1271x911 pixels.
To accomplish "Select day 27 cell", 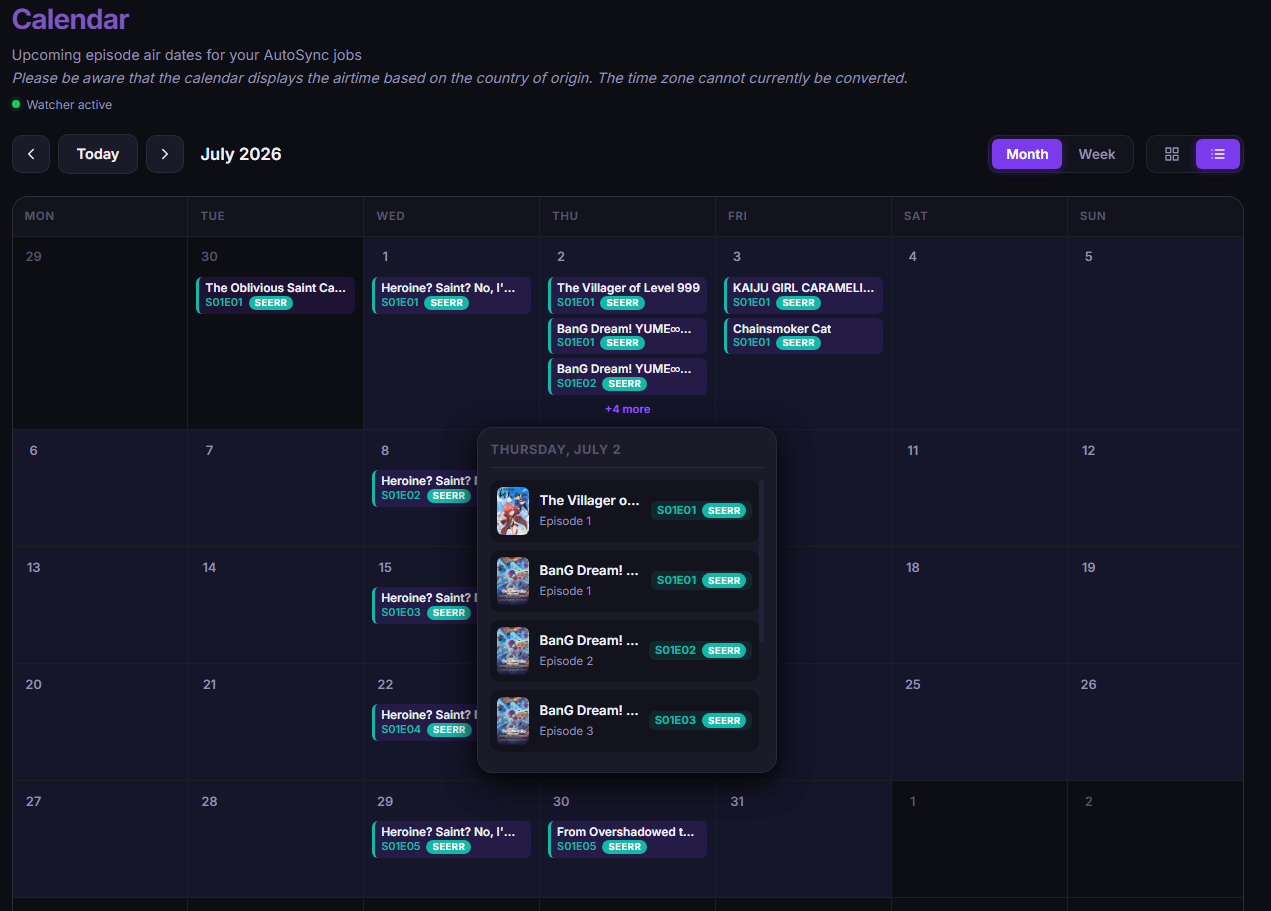I will coord(100,839).
